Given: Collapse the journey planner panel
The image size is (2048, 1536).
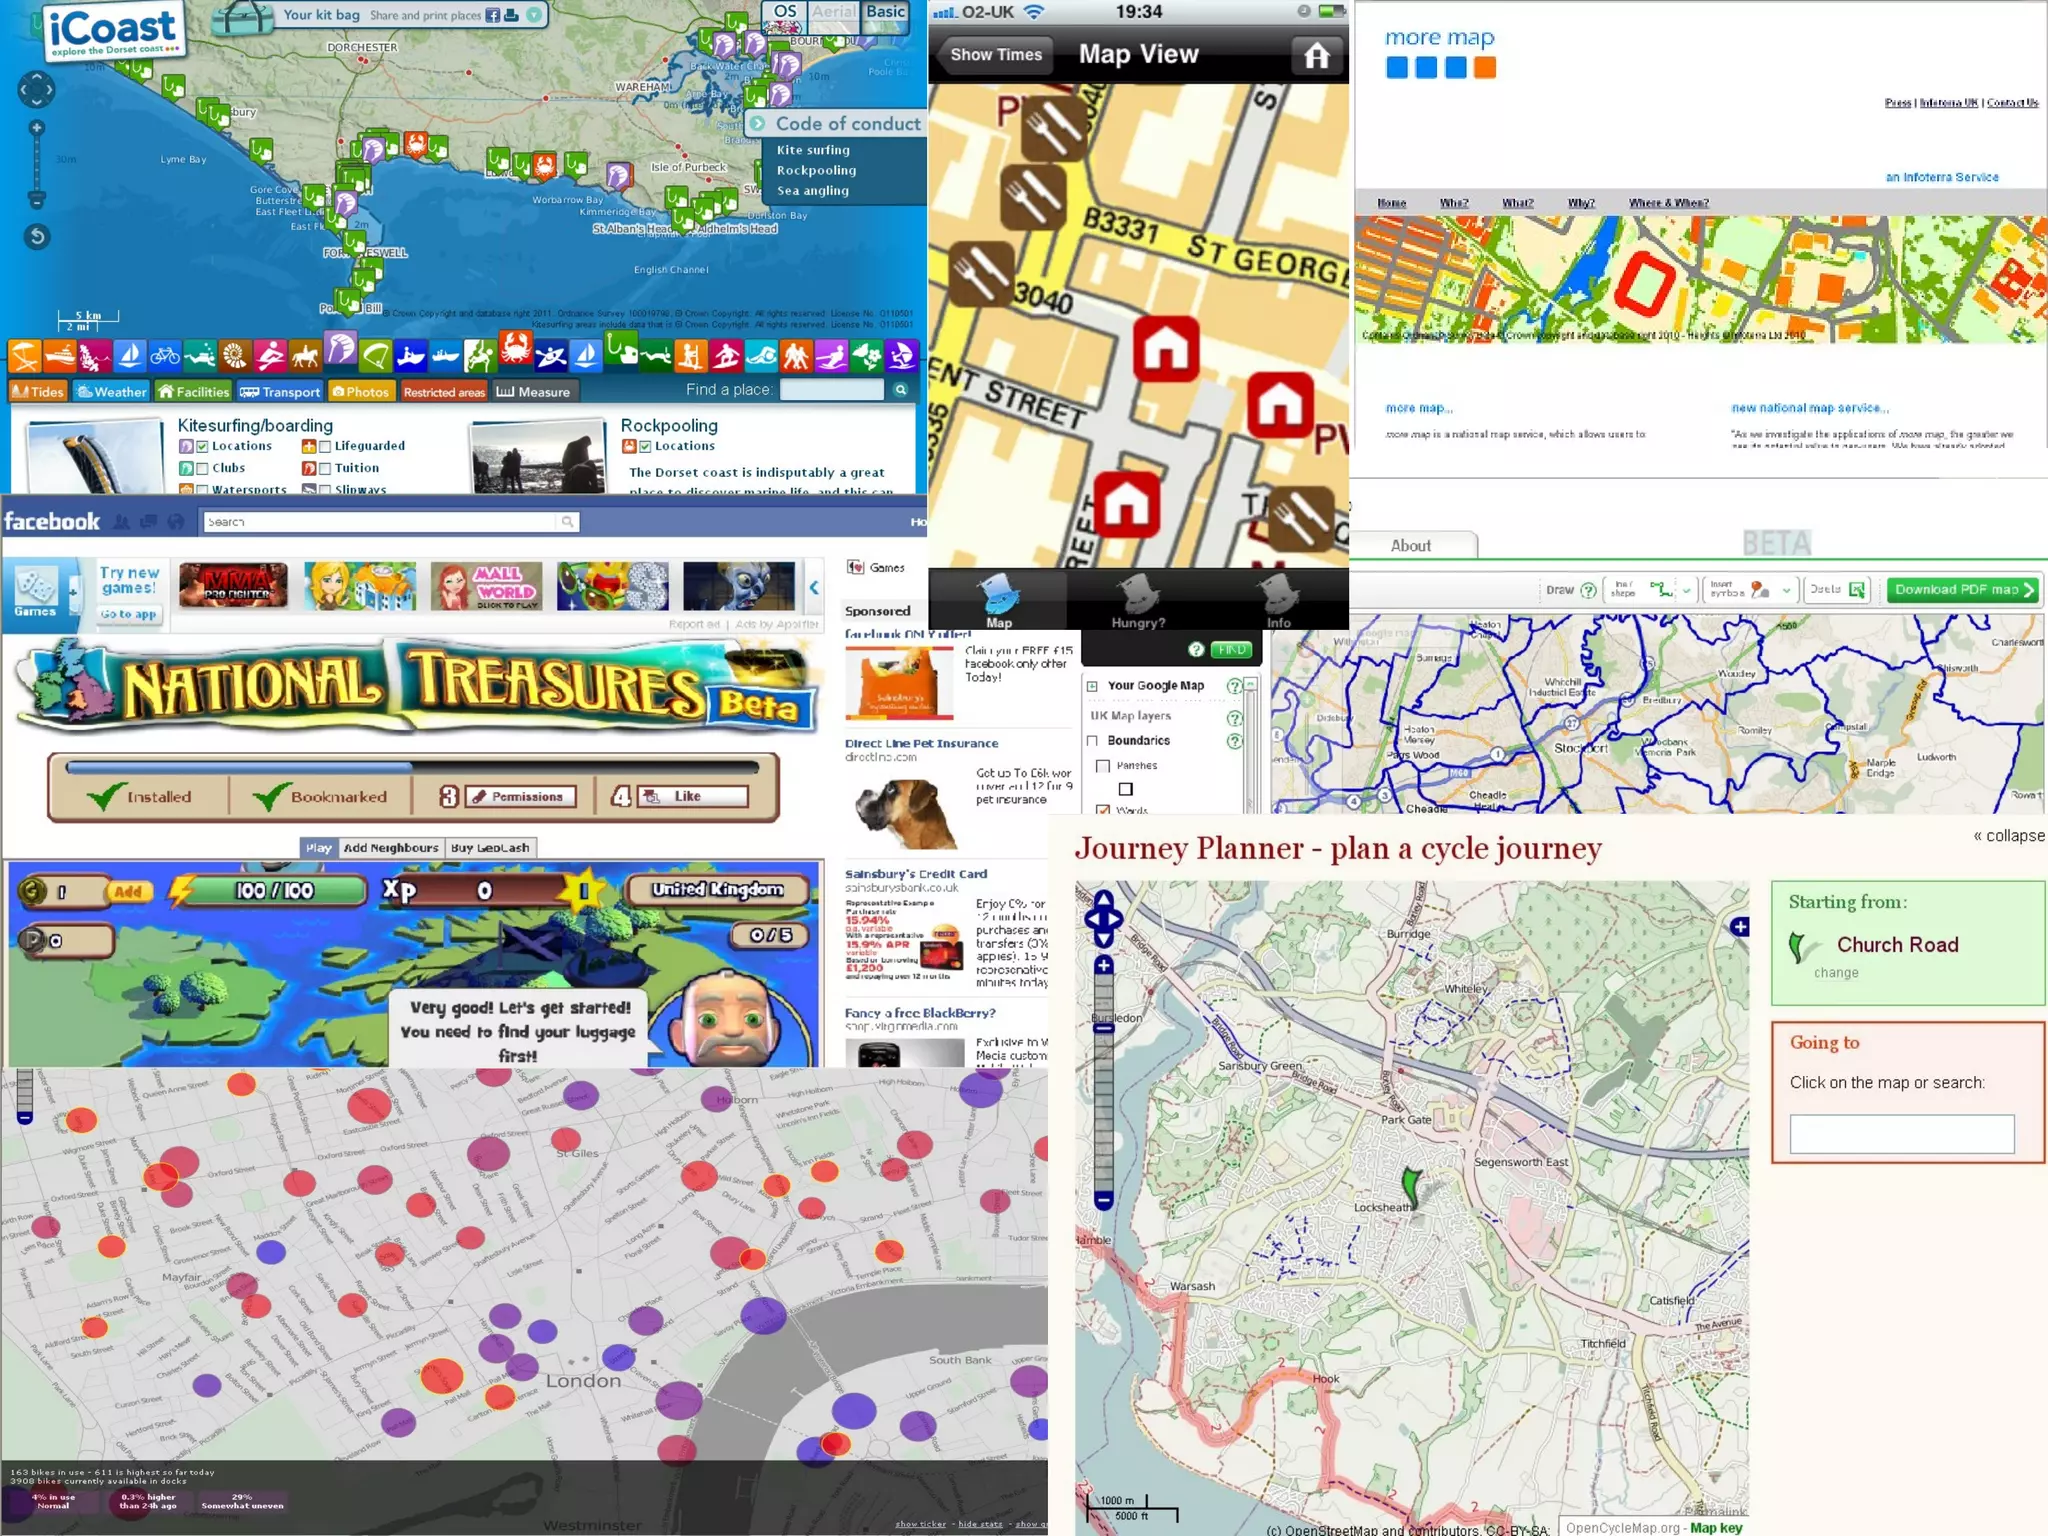Looking at the screenshot, I should pos(2008,836).
